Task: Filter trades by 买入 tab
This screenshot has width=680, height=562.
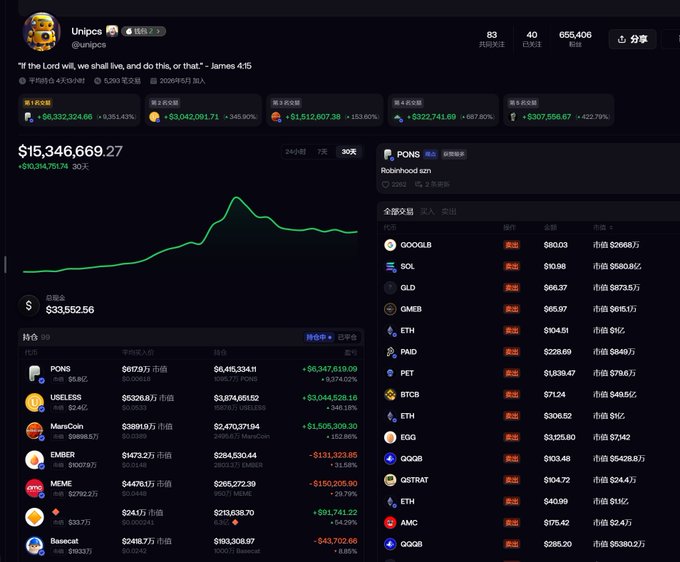Action: (427, 212)
